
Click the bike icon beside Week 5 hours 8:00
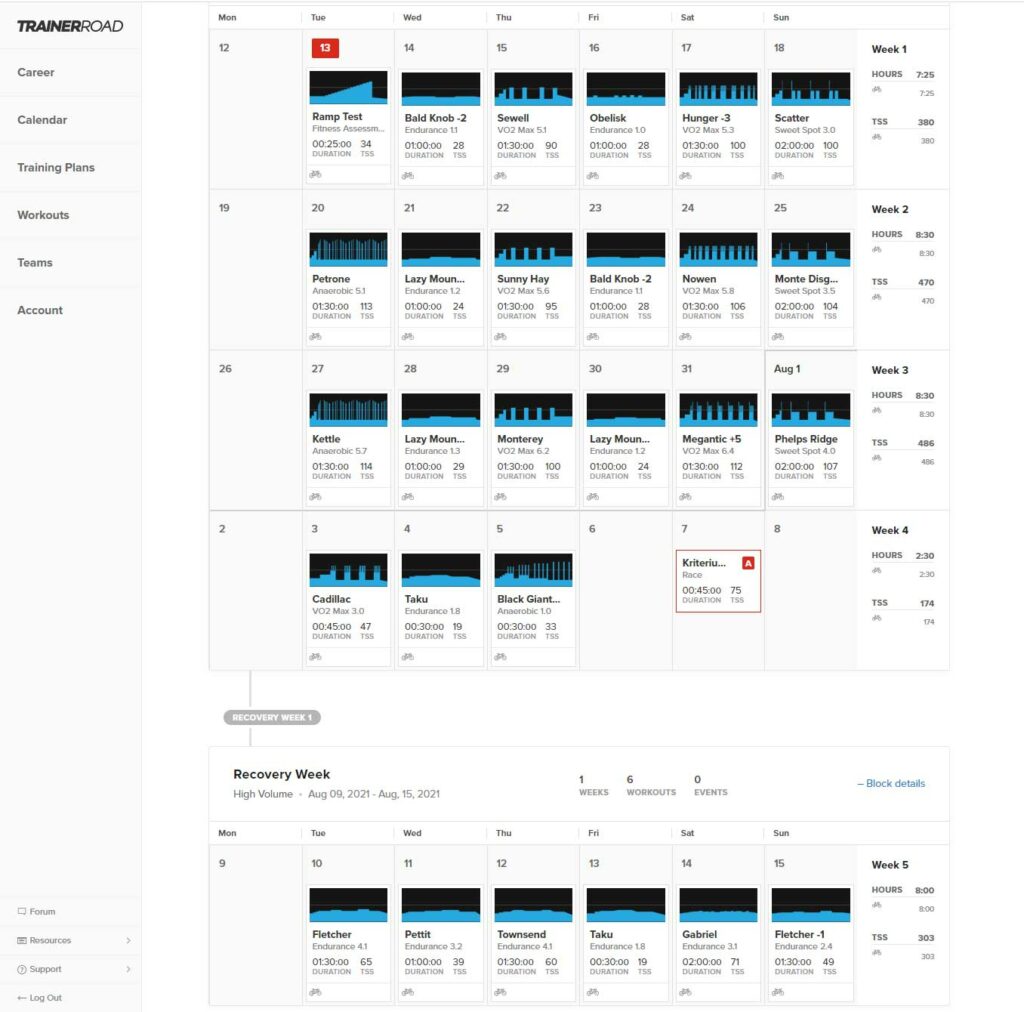[876, 905]
